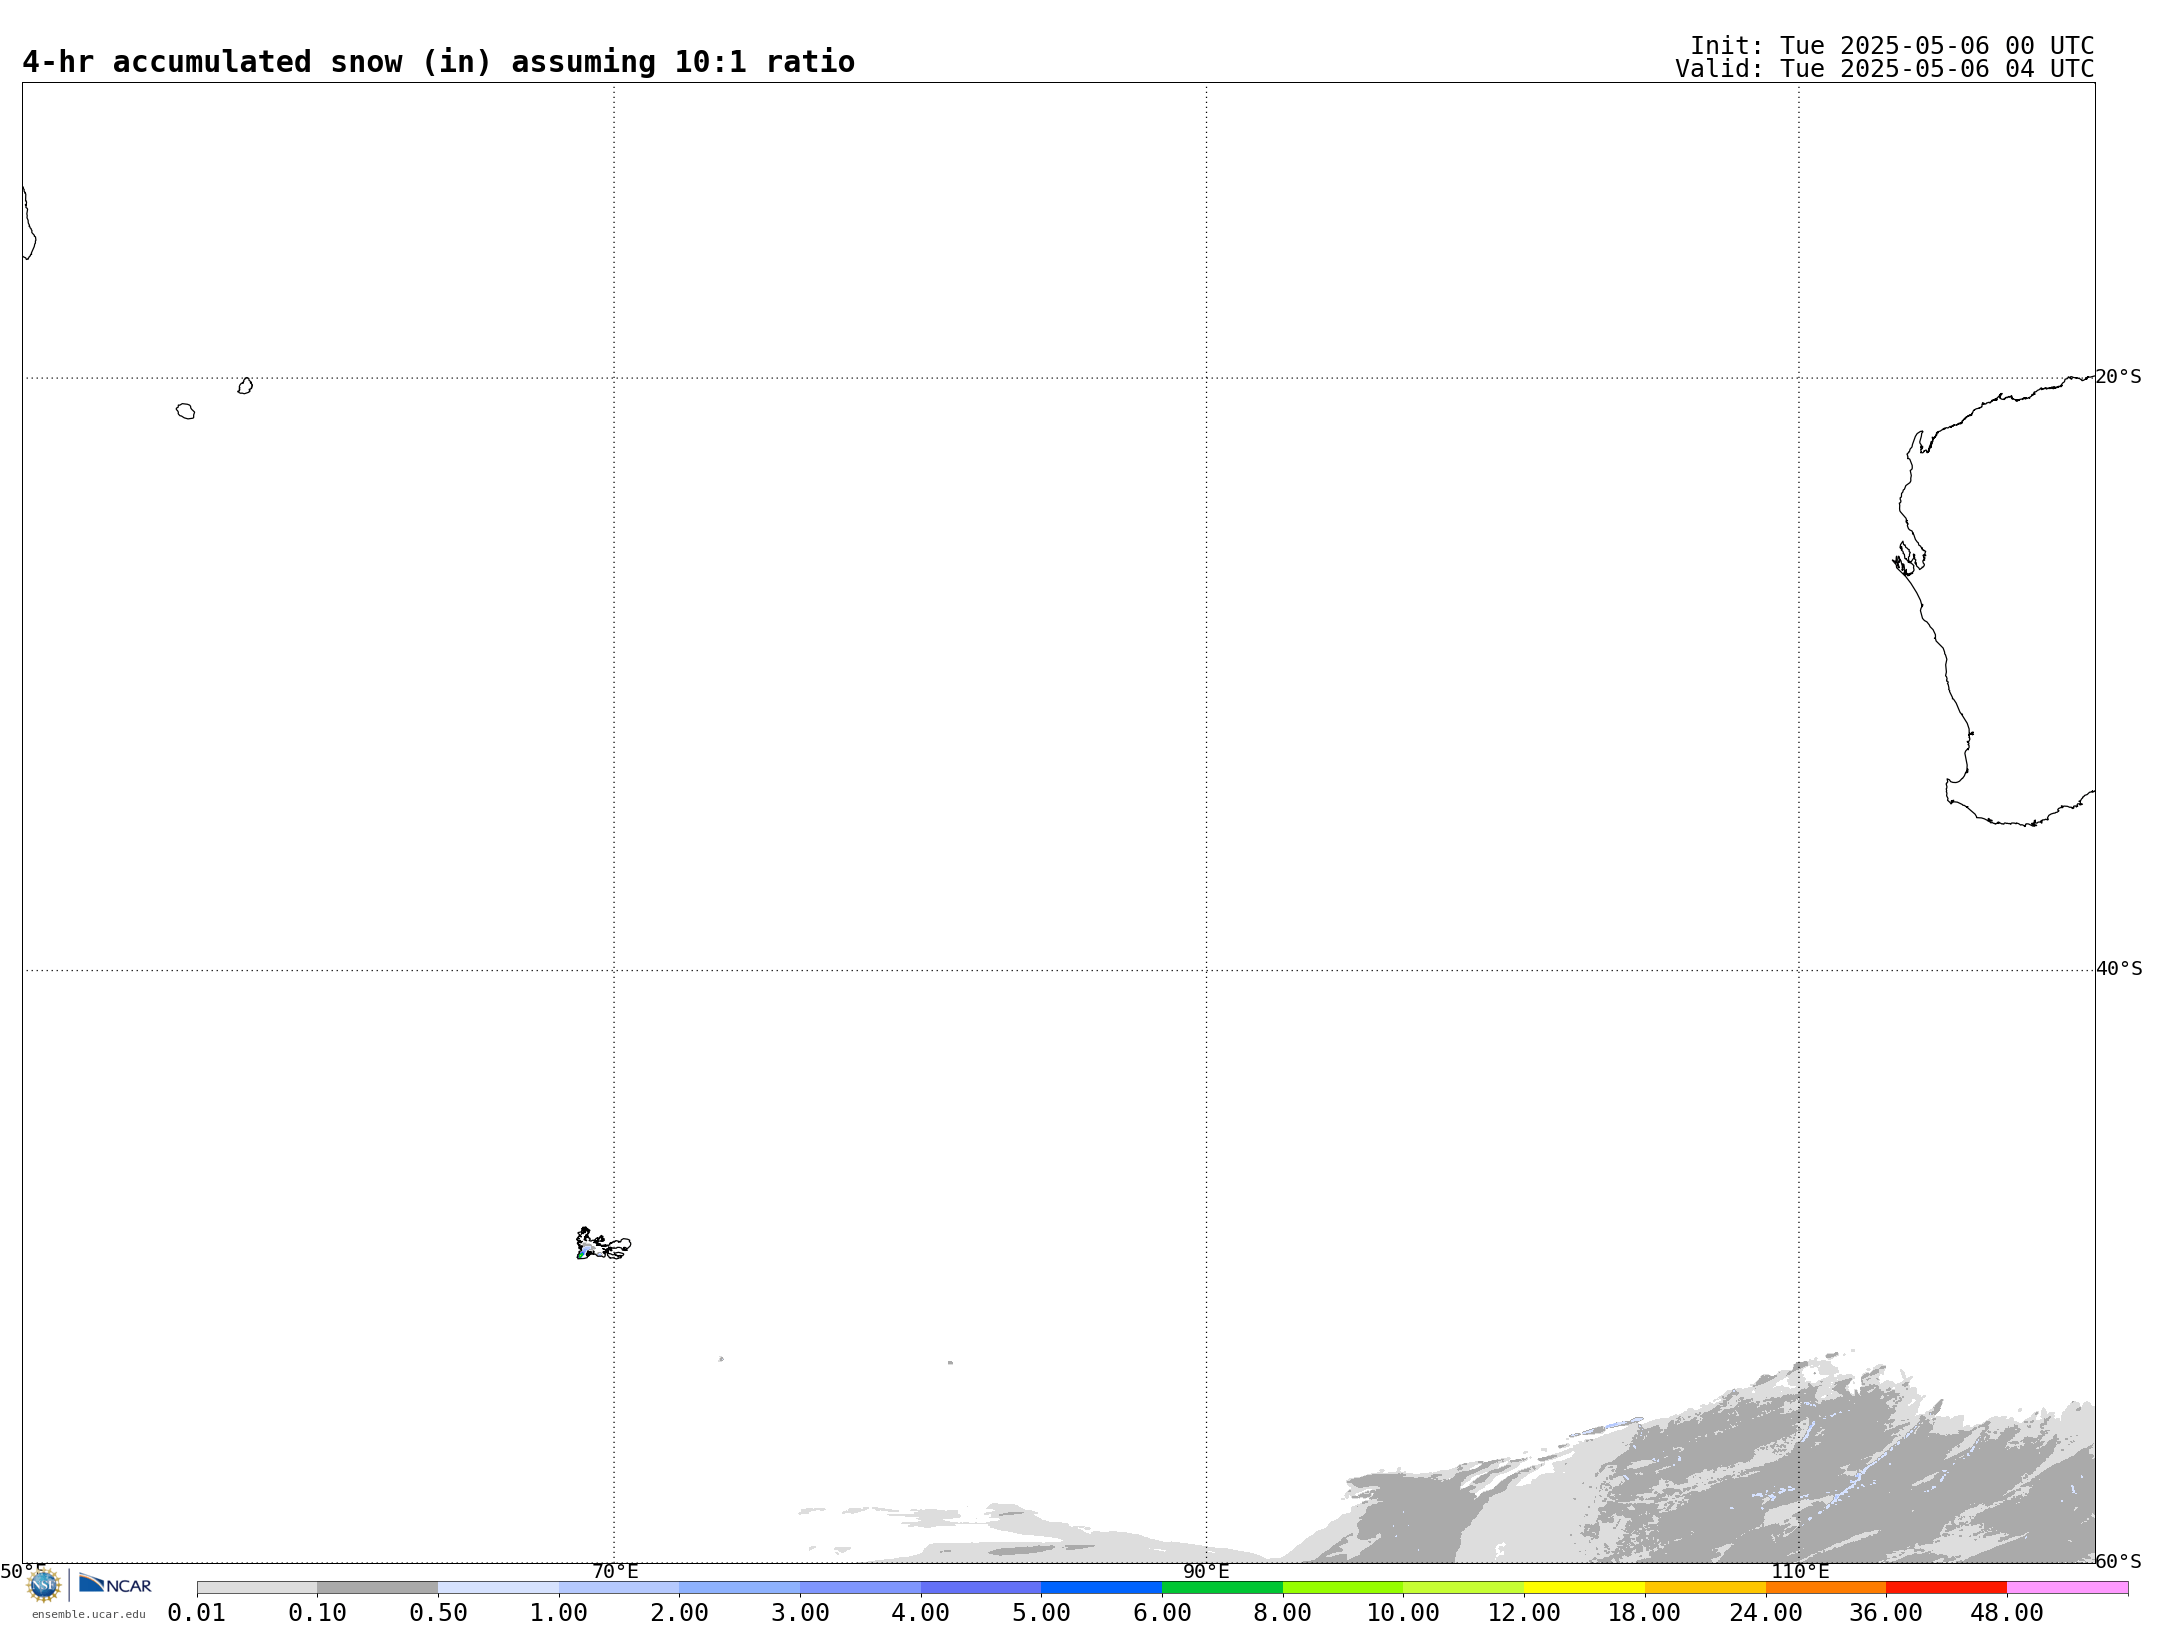Open the ensemble.ucar.edu text link
Image resolution: width=2160 pixels, height=1626 pixels.
(88, 1614)
